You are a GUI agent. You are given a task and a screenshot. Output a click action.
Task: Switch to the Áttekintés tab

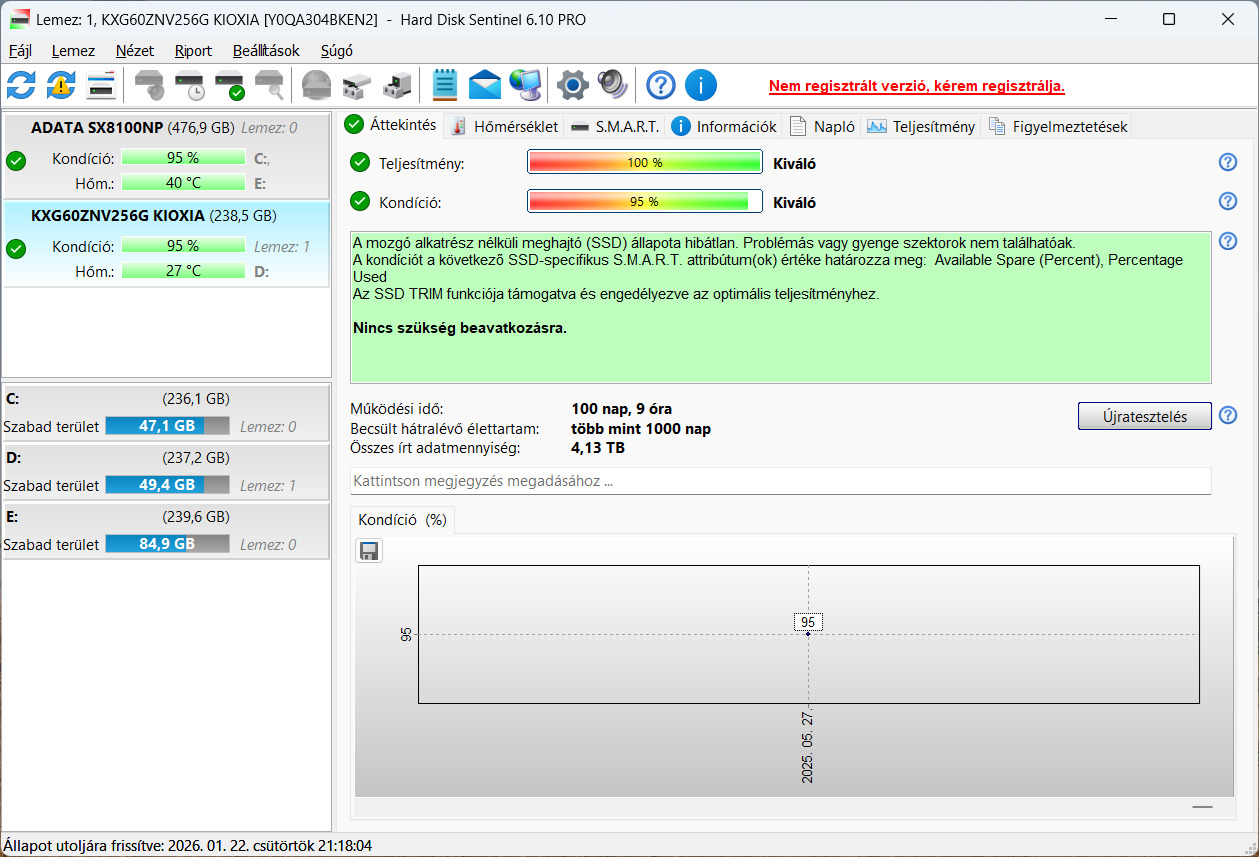coord(391,125)
